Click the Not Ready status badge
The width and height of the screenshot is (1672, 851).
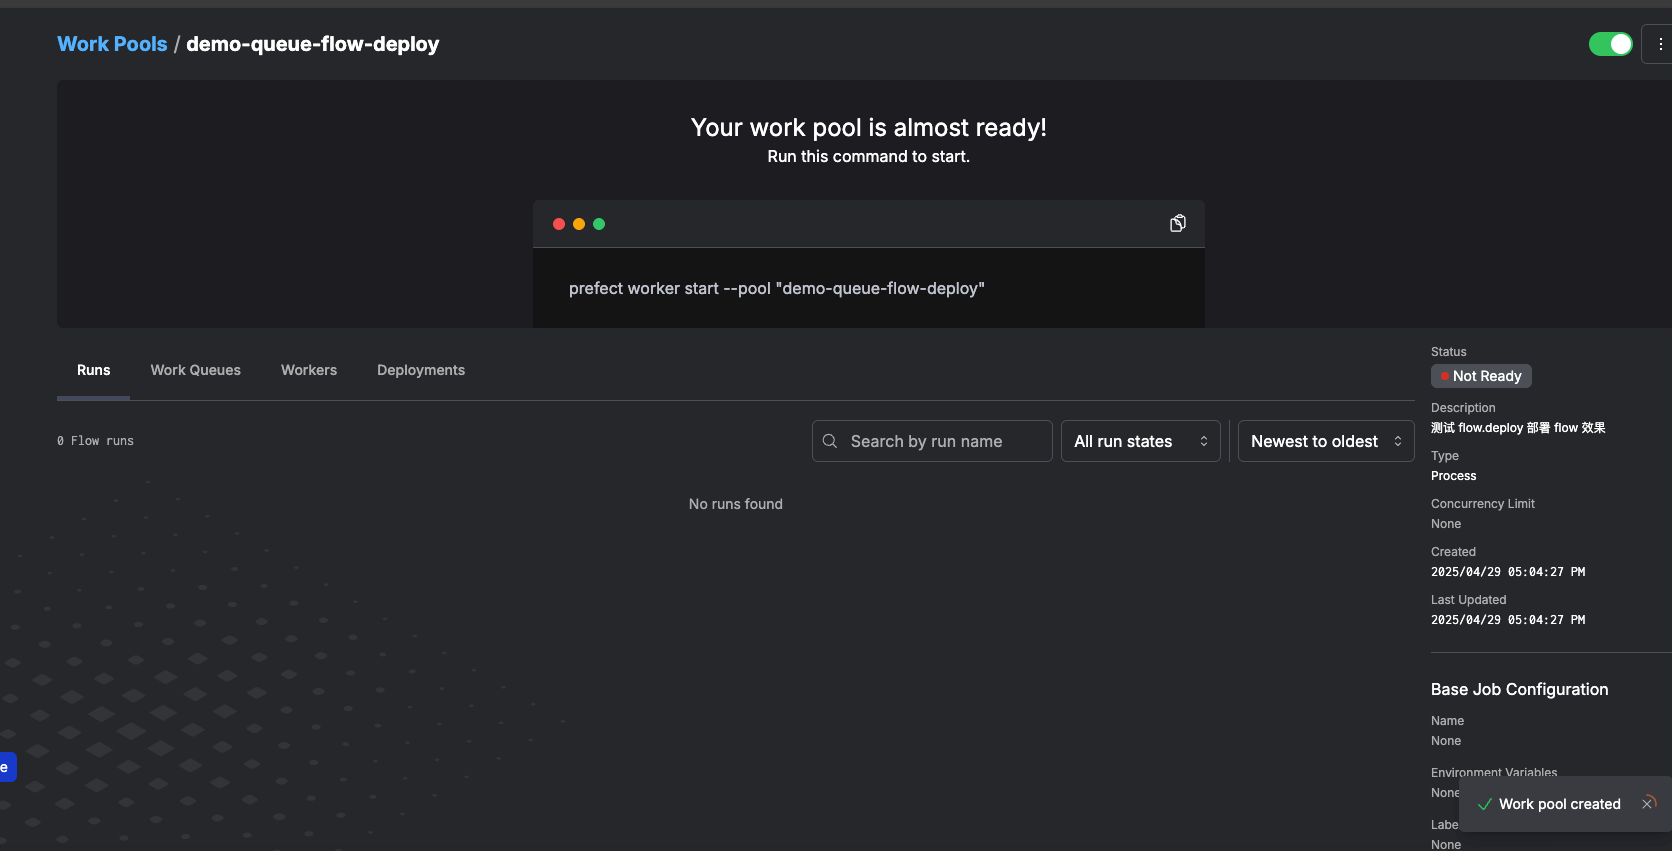click(x=1481, y=376)
